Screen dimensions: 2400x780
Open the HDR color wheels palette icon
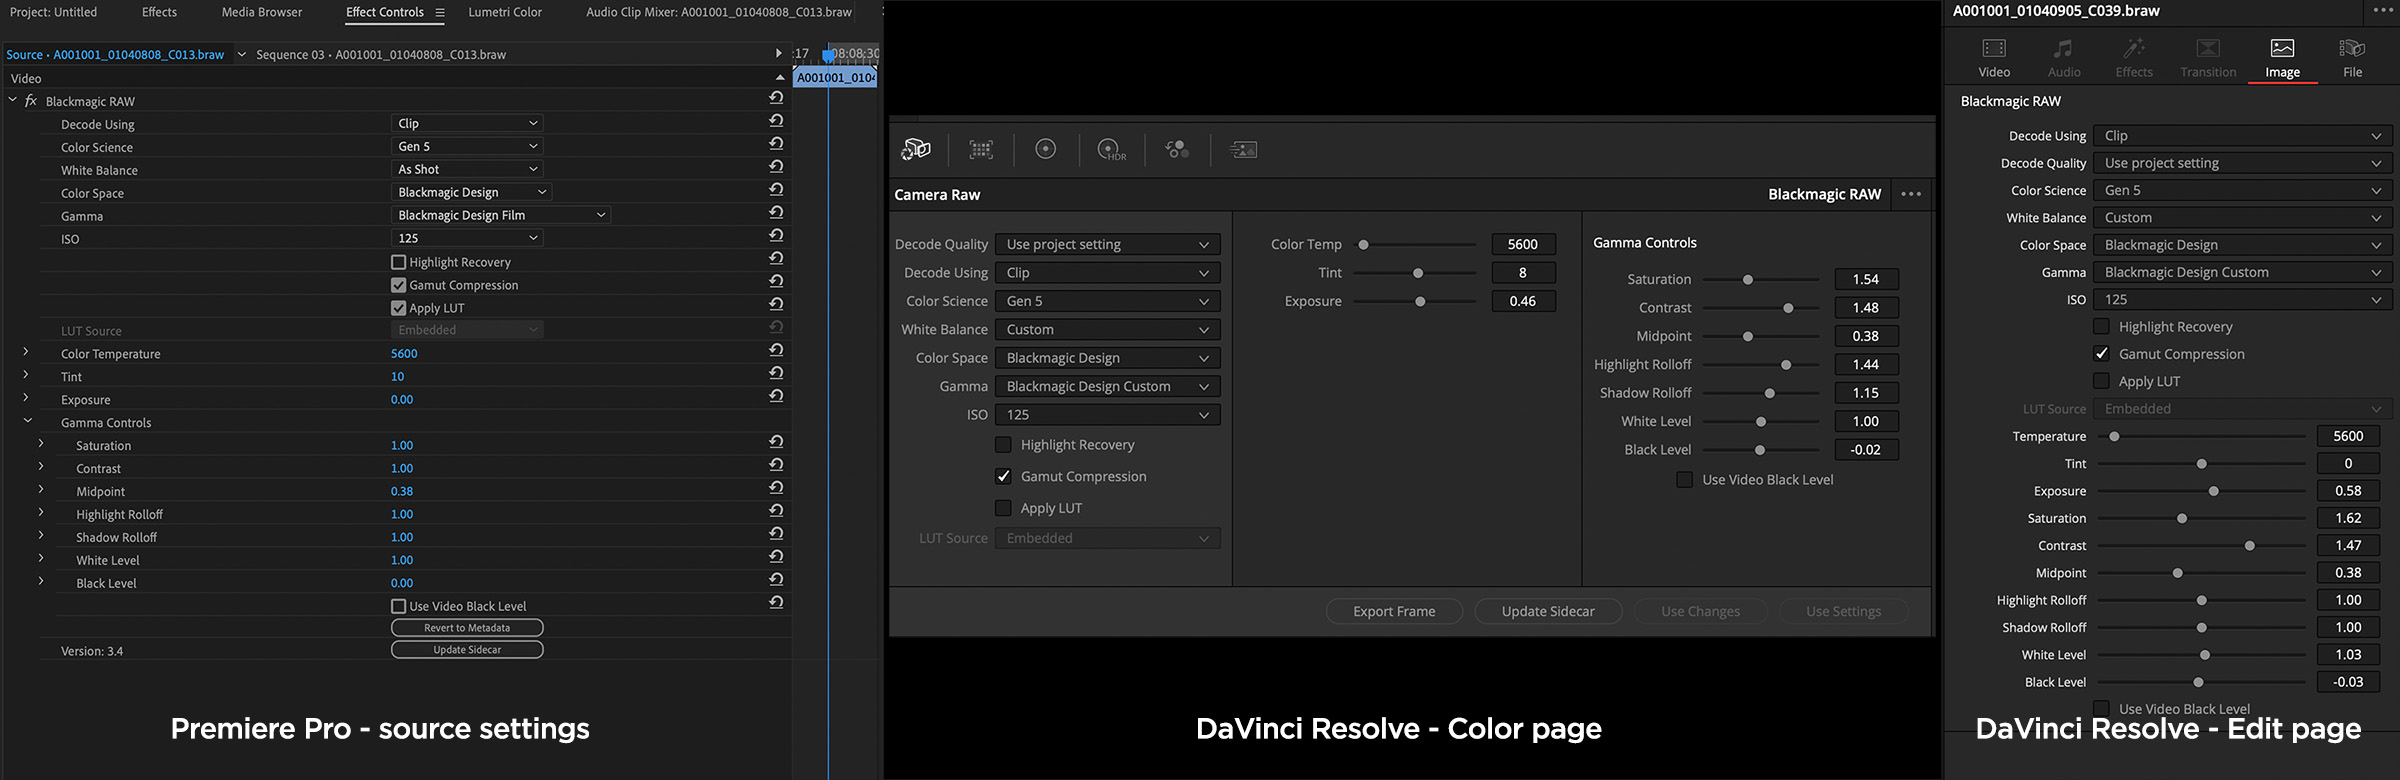click(1111, 149)
